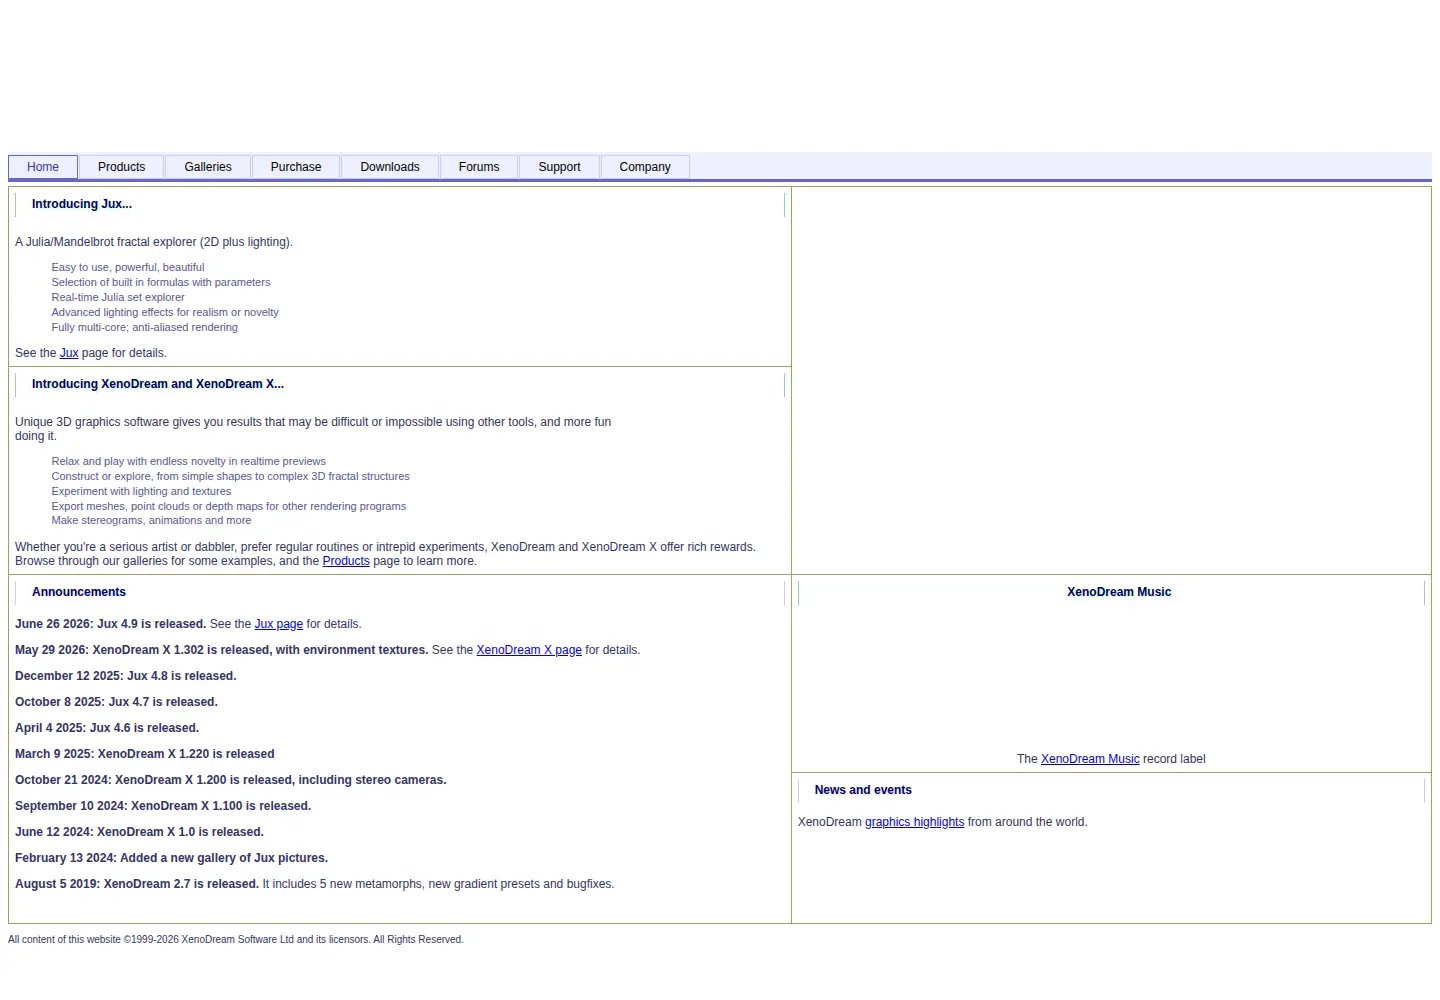Follow the Jux link in 'See the Jux page'

click(x=69, y=353)
